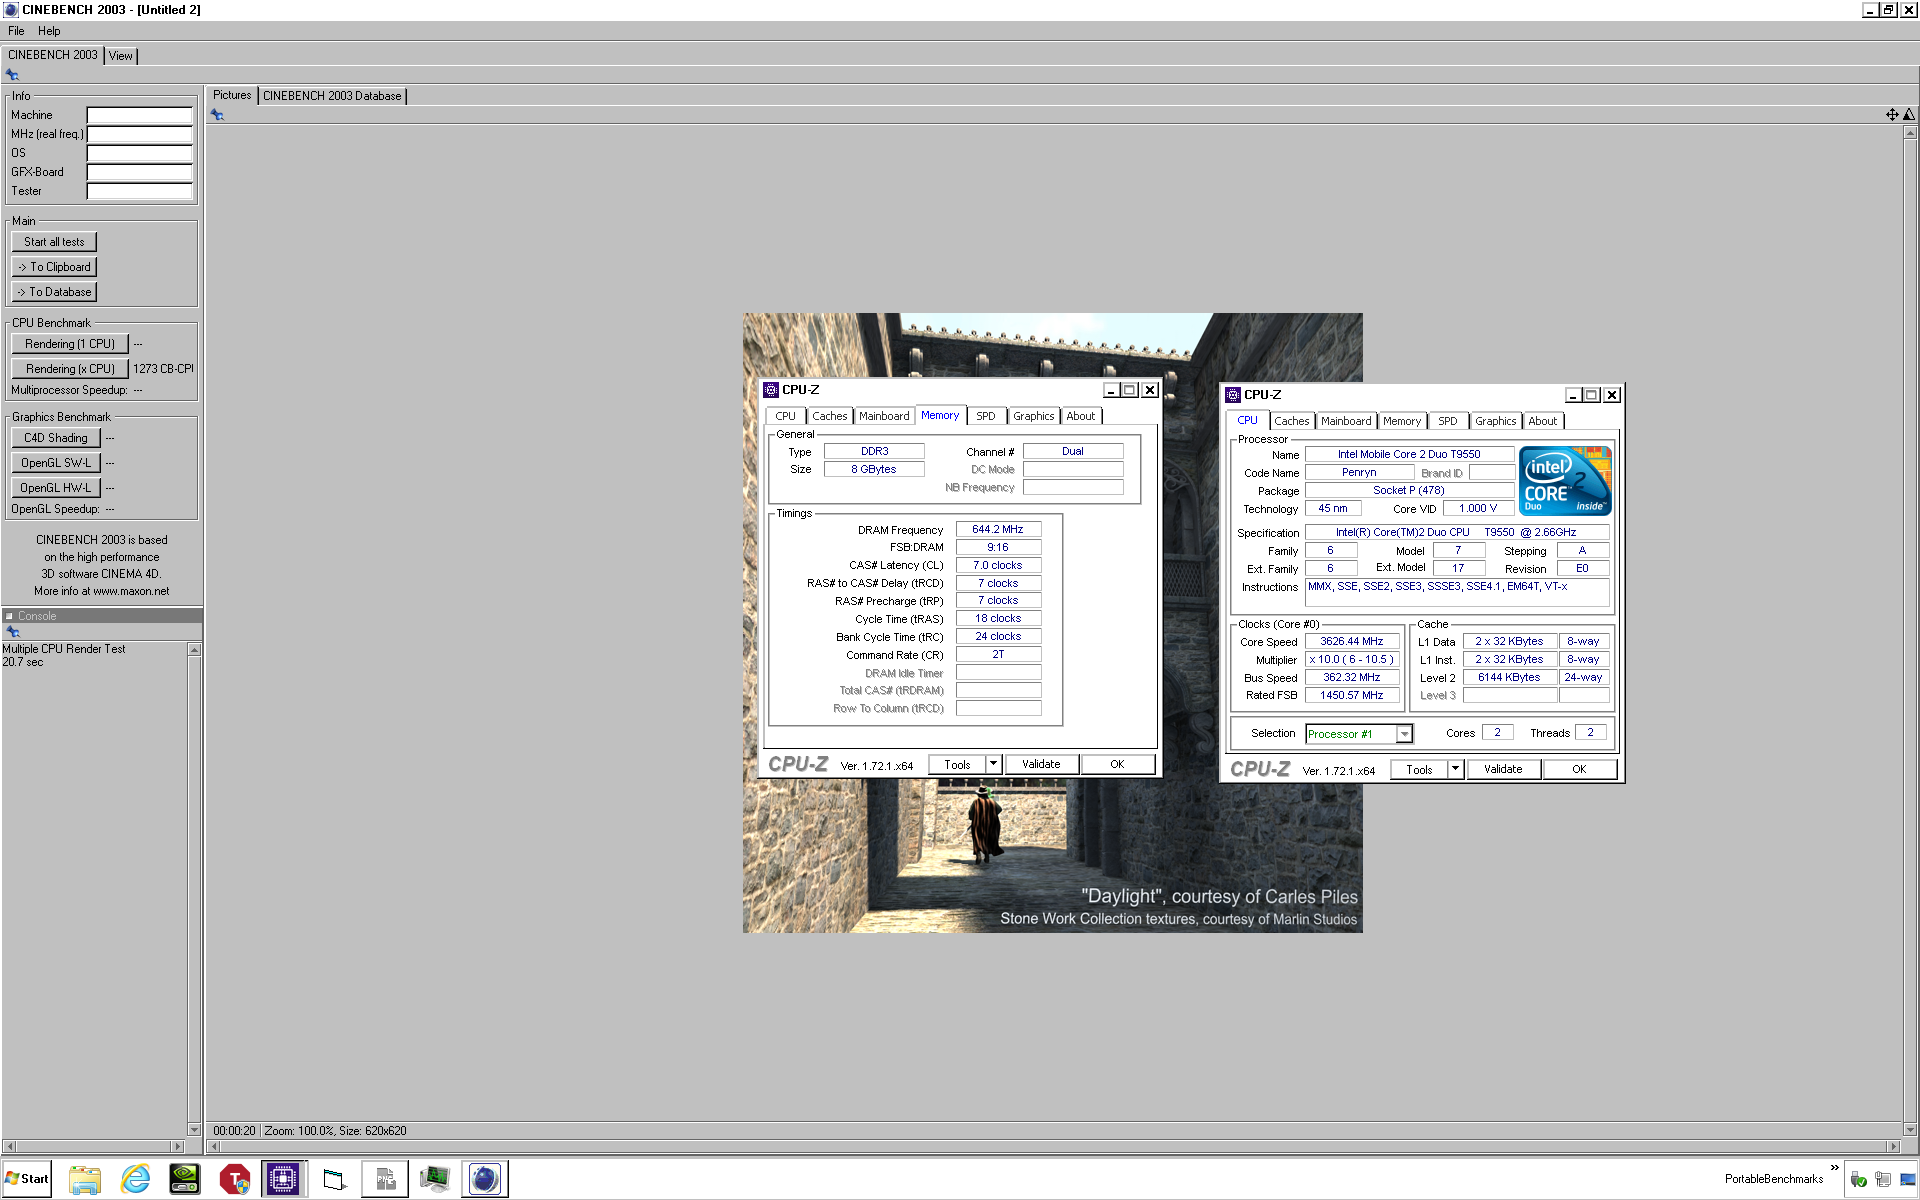Click the PNG file taskbar button
Screen dimensions: 1920x1200
click(x=385, y=1179)
